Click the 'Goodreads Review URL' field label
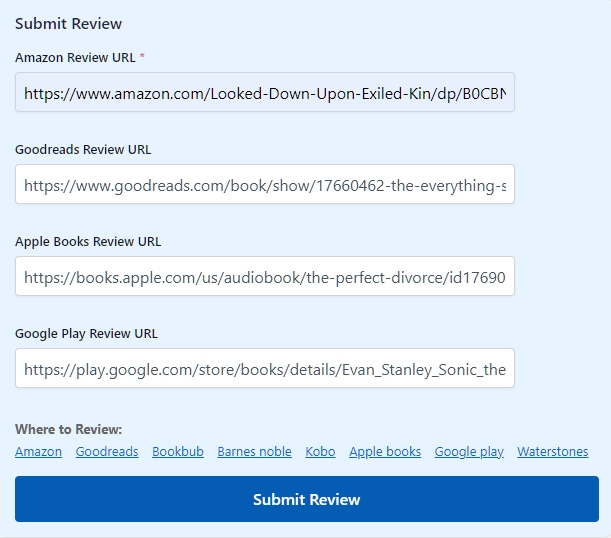Screen dimensions: 611x538 click(83, 150)
